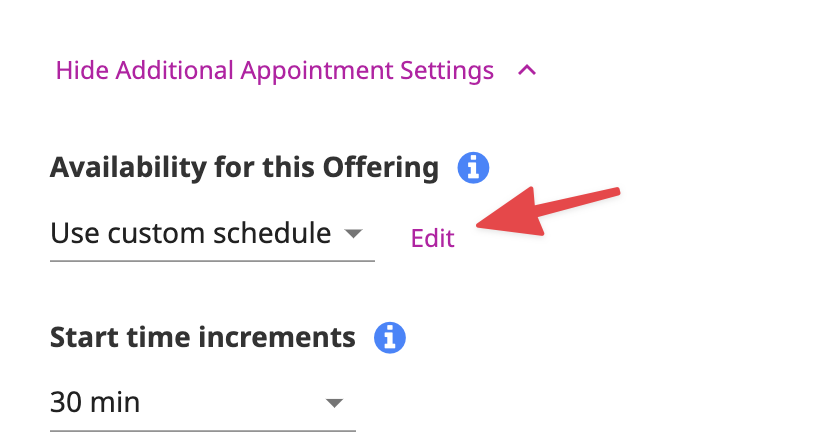Click the Hide Additional Appointment Settings link text
Image resolution: width=824 pixels, height=432 pixels.
(x=275, y=70)
